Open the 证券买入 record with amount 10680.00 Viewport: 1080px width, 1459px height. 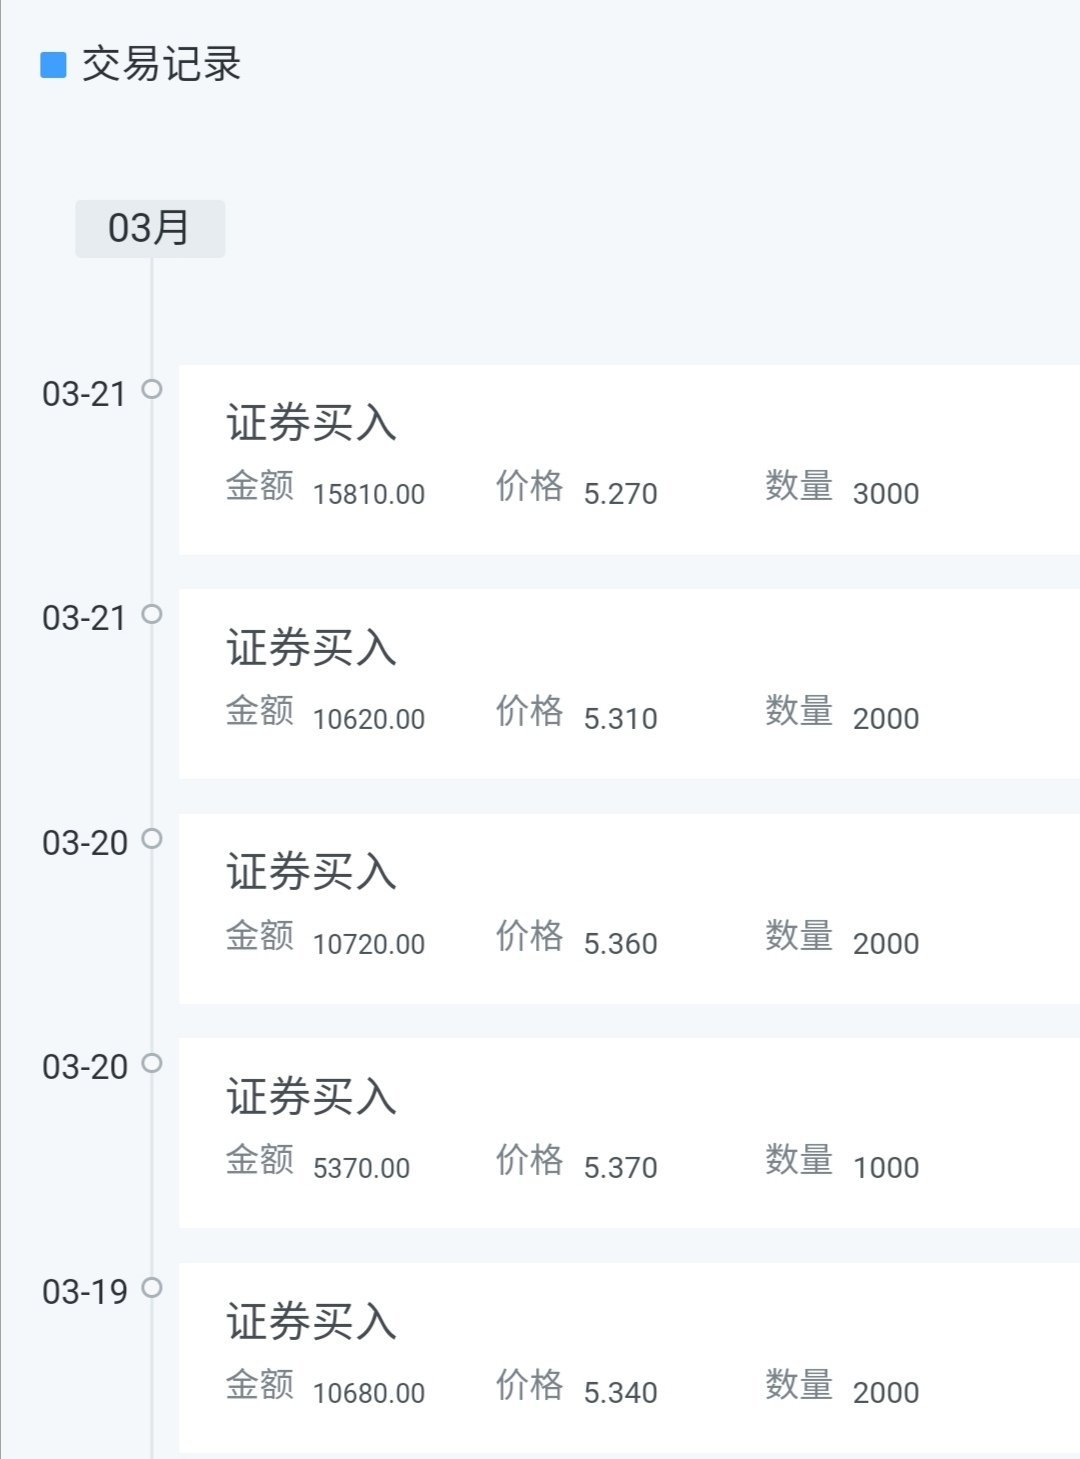(629, 1358)
